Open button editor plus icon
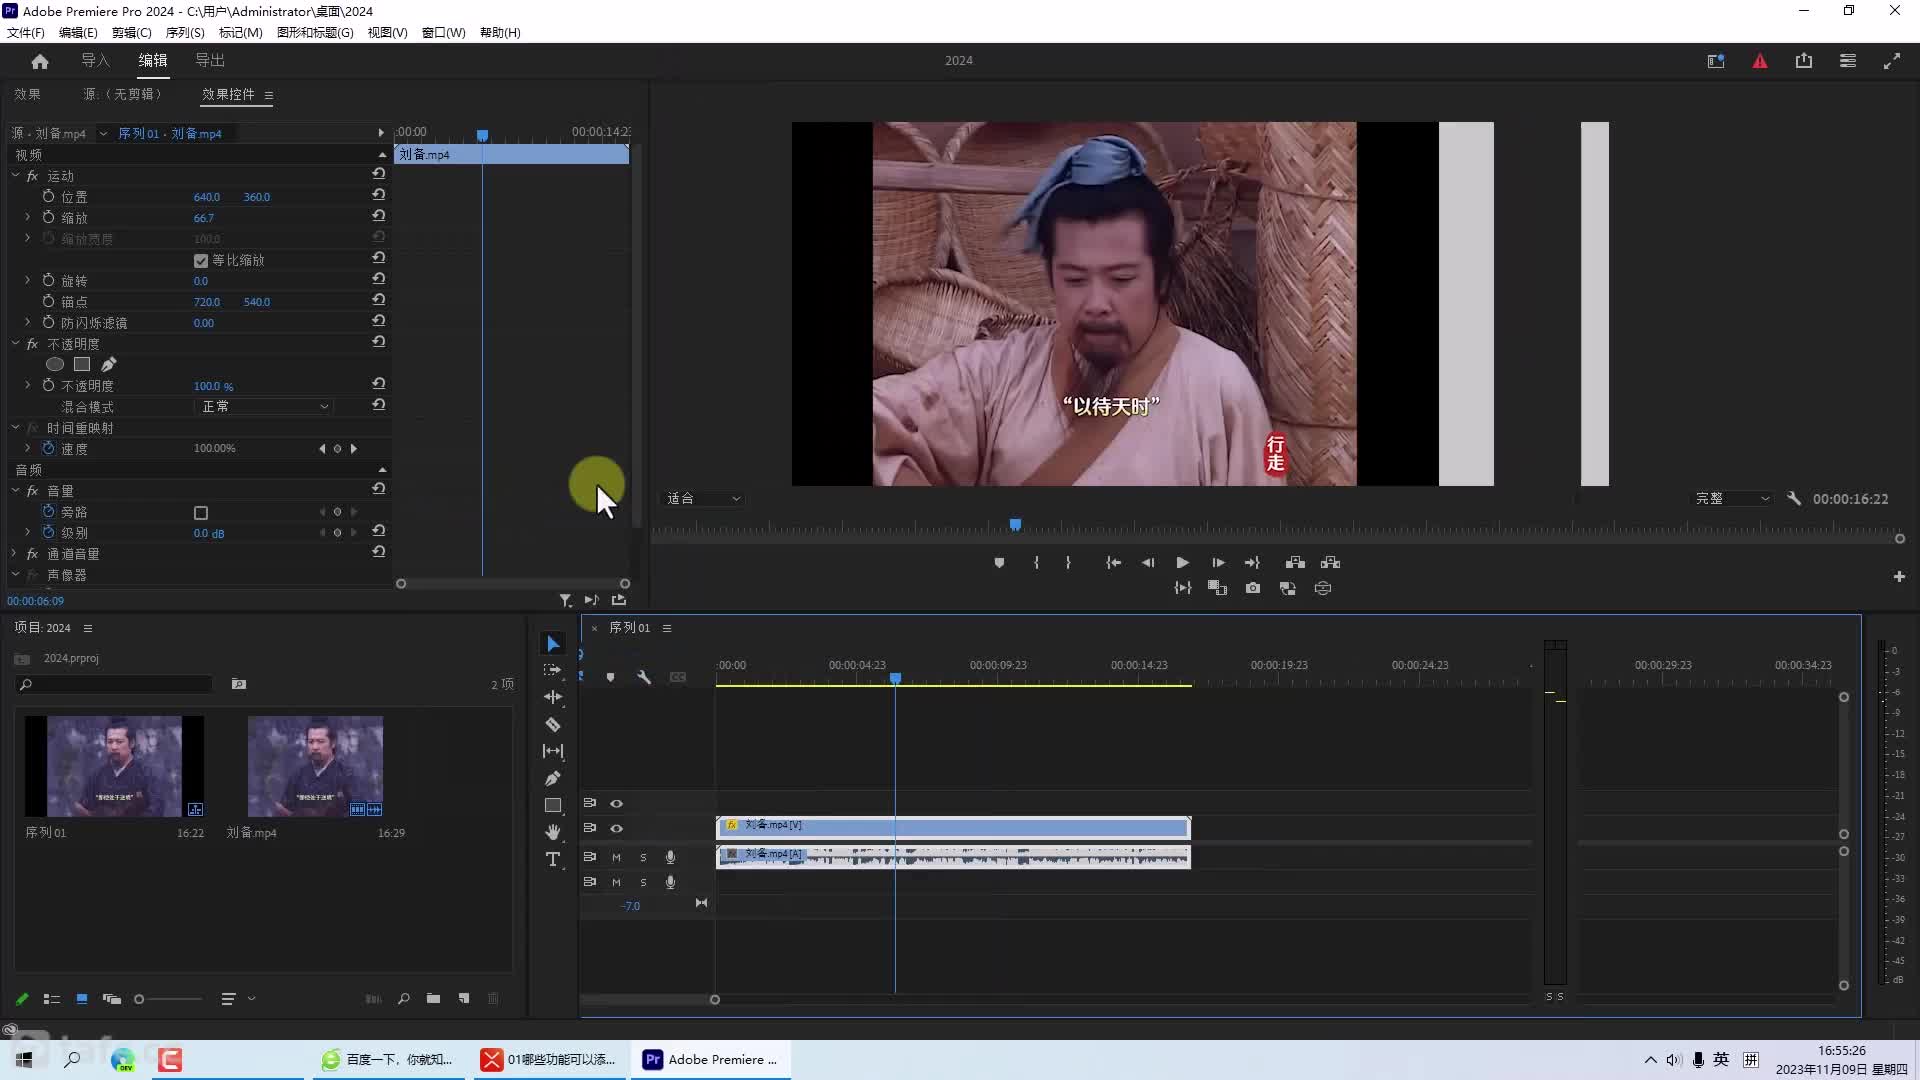The height and width of the screenshot is (1080, 1920). [1899, 577]
